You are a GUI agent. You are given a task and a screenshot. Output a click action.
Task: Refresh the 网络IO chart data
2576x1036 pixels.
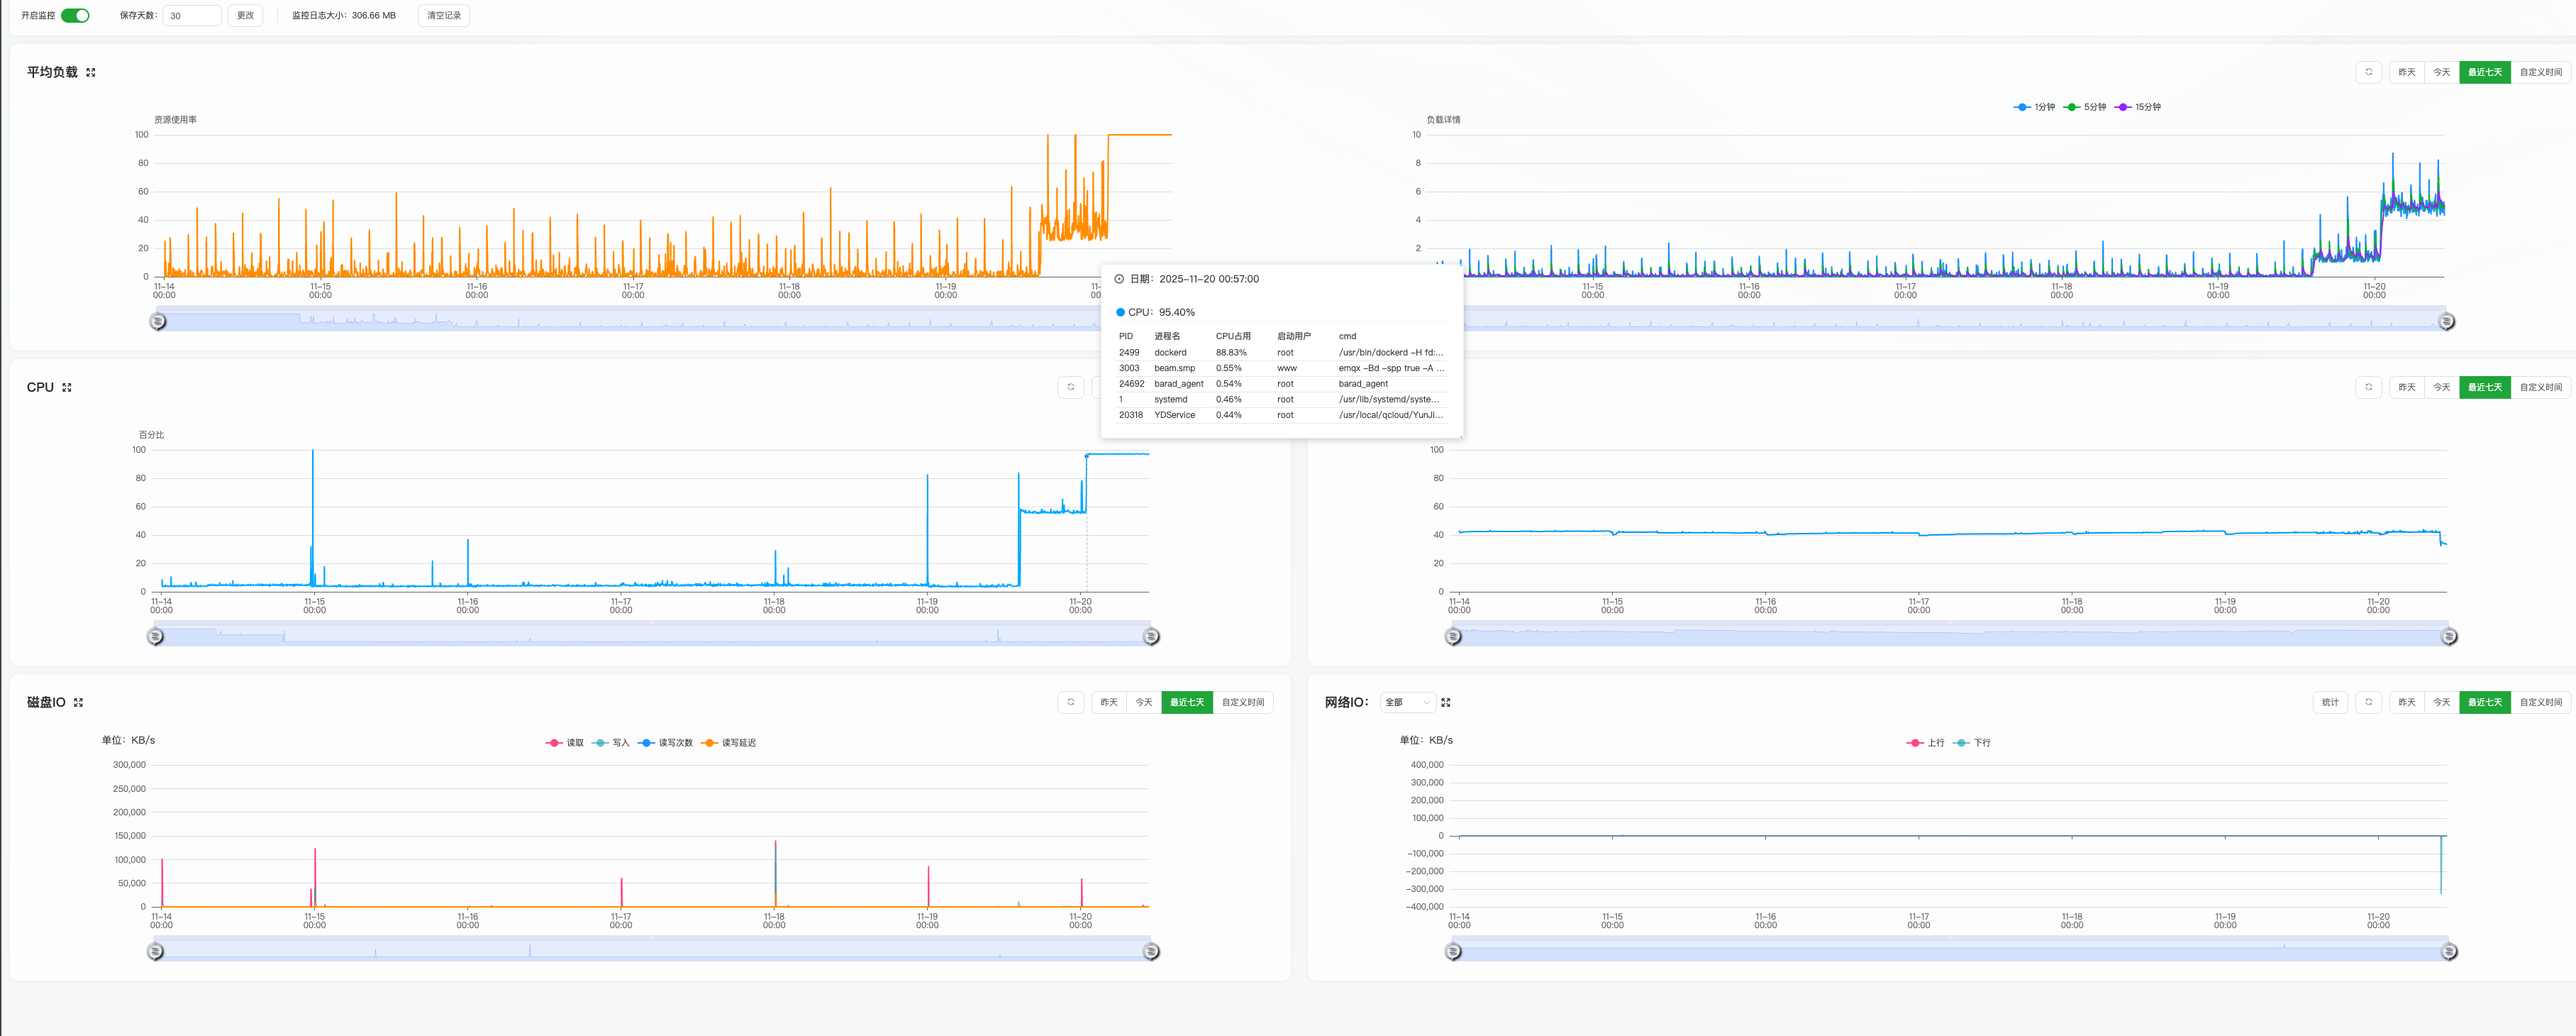click(x=2368, y=702)
